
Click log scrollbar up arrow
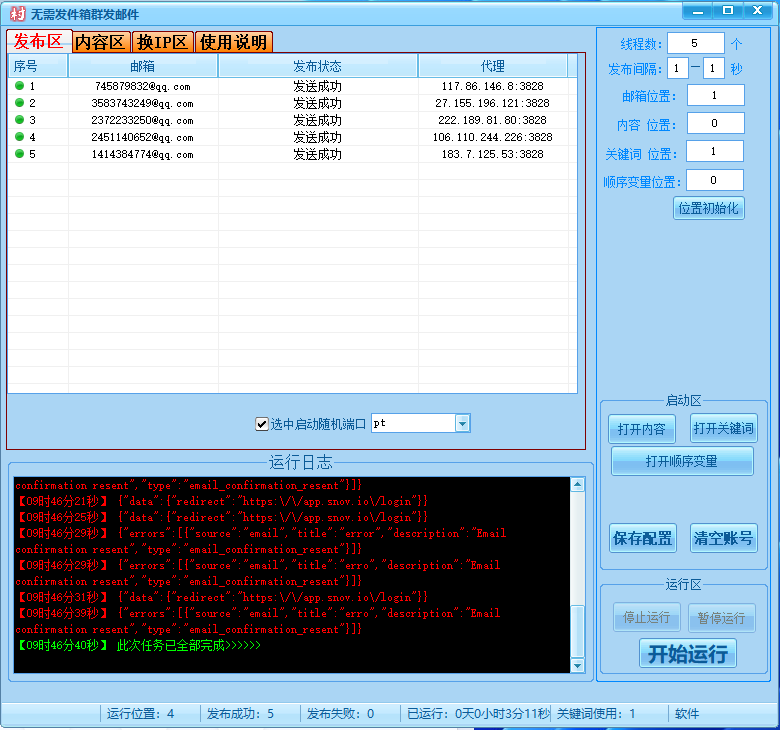click(577, 485)
